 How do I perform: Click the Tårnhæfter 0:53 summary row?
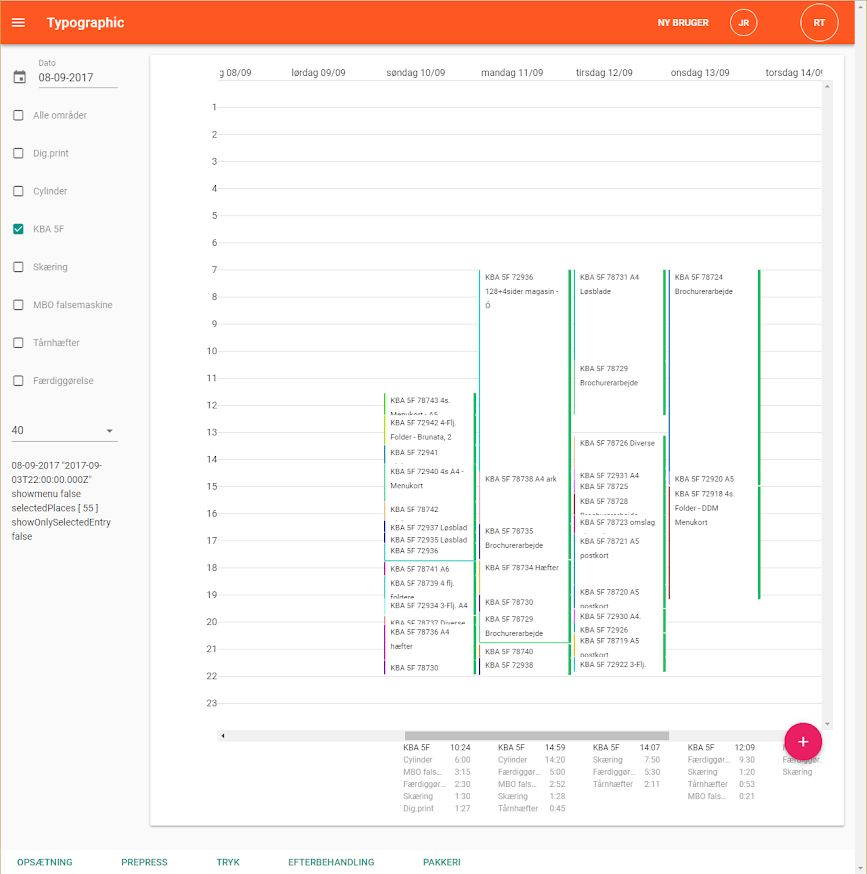pyautogui.click(x=721, y=784)
